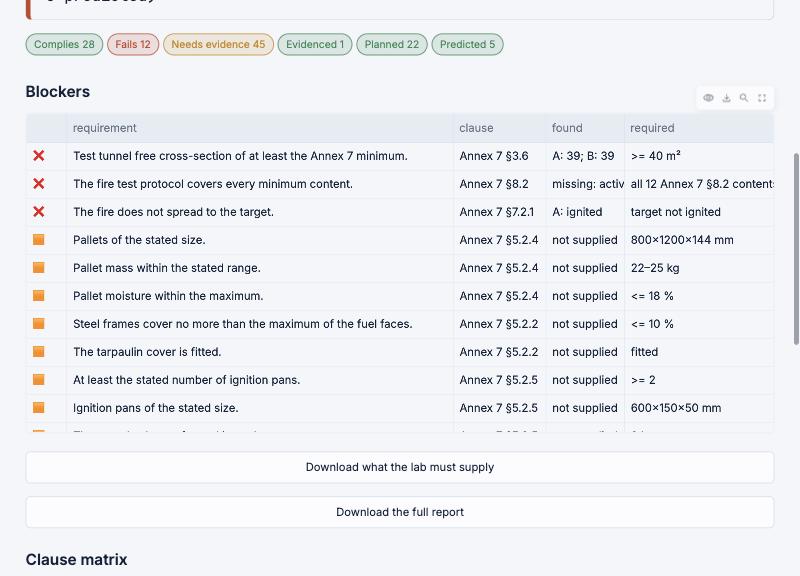The width and height of the screenshot is (800, 576).
Task: Click the red X beside fire test protocol row
Action: [39, 184]
